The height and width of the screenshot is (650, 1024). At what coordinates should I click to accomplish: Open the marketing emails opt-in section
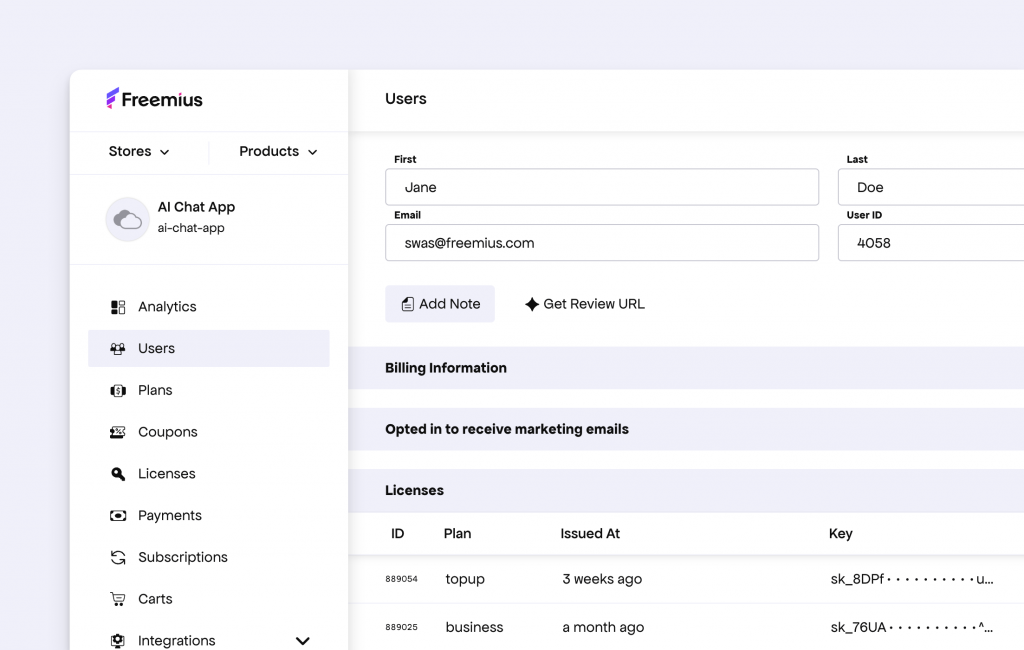(x=507, y=428)
